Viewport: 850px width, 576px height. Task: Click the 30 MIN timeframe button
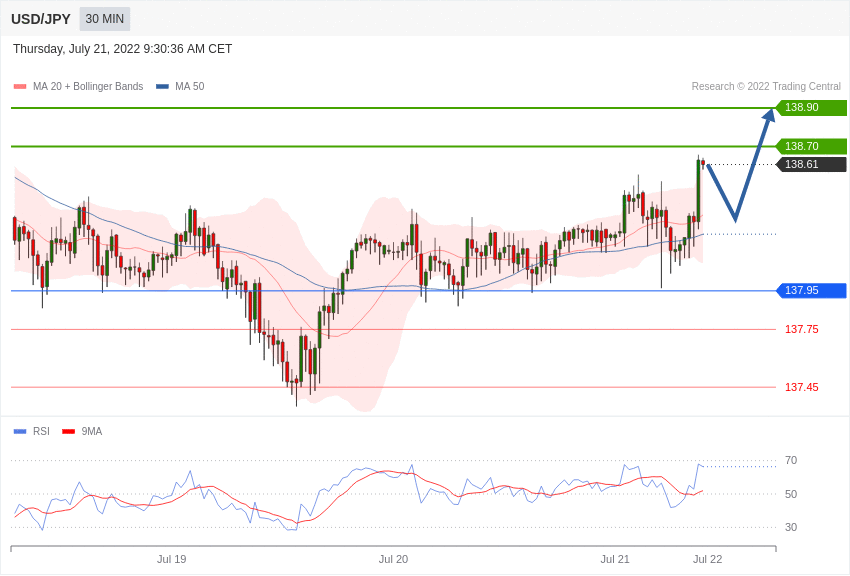point(105,19)
